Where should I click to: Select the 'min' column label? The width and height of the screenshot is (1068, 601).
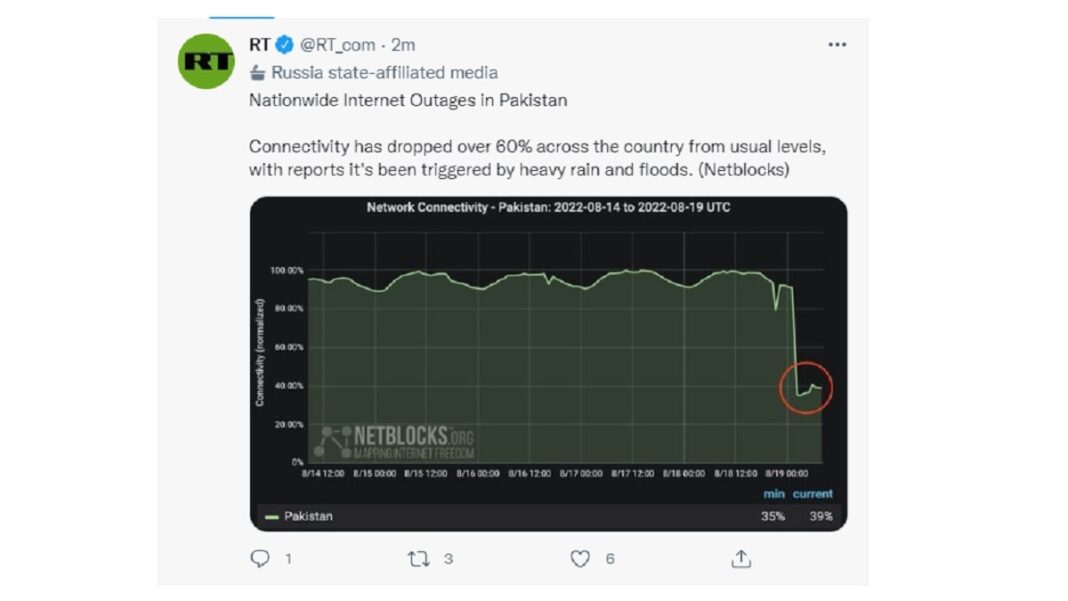(772, 493)
